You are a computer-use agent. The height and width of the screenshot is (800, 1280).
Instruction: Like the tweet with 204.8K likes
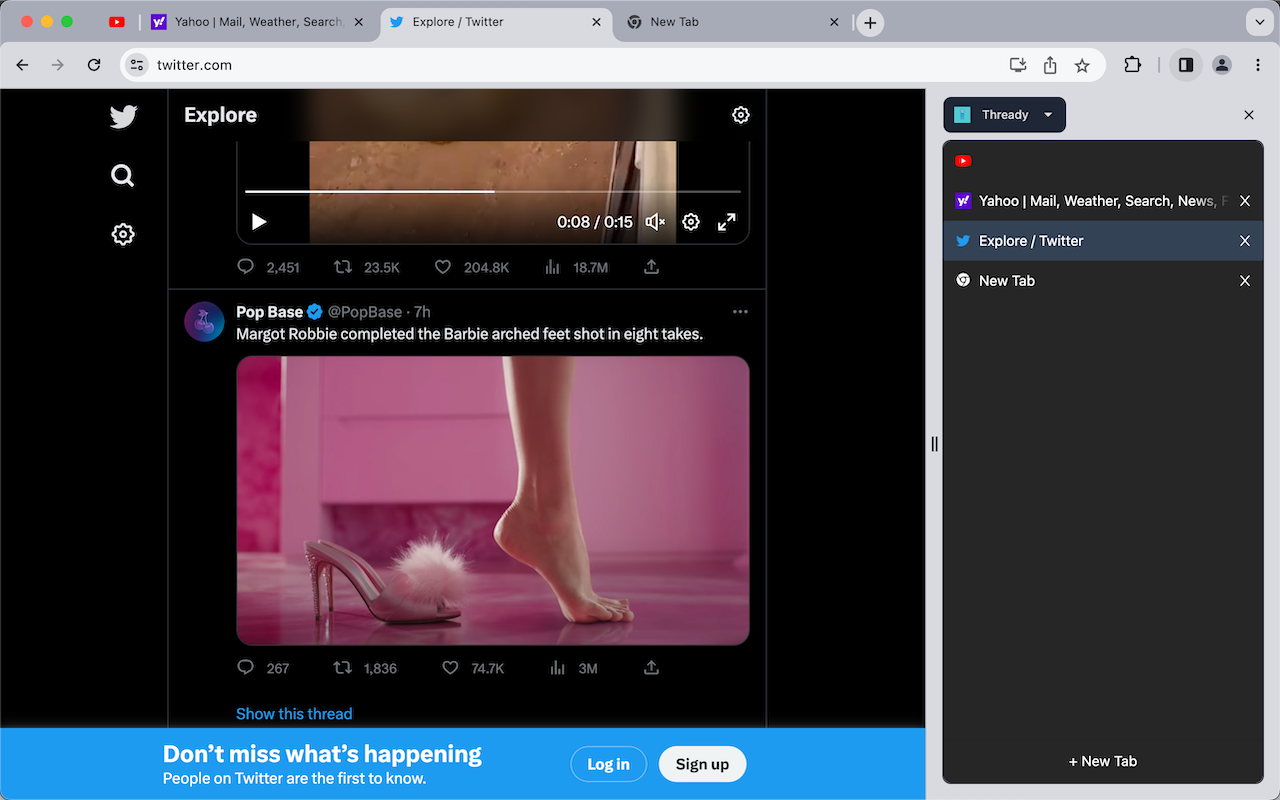coord(472,267)
